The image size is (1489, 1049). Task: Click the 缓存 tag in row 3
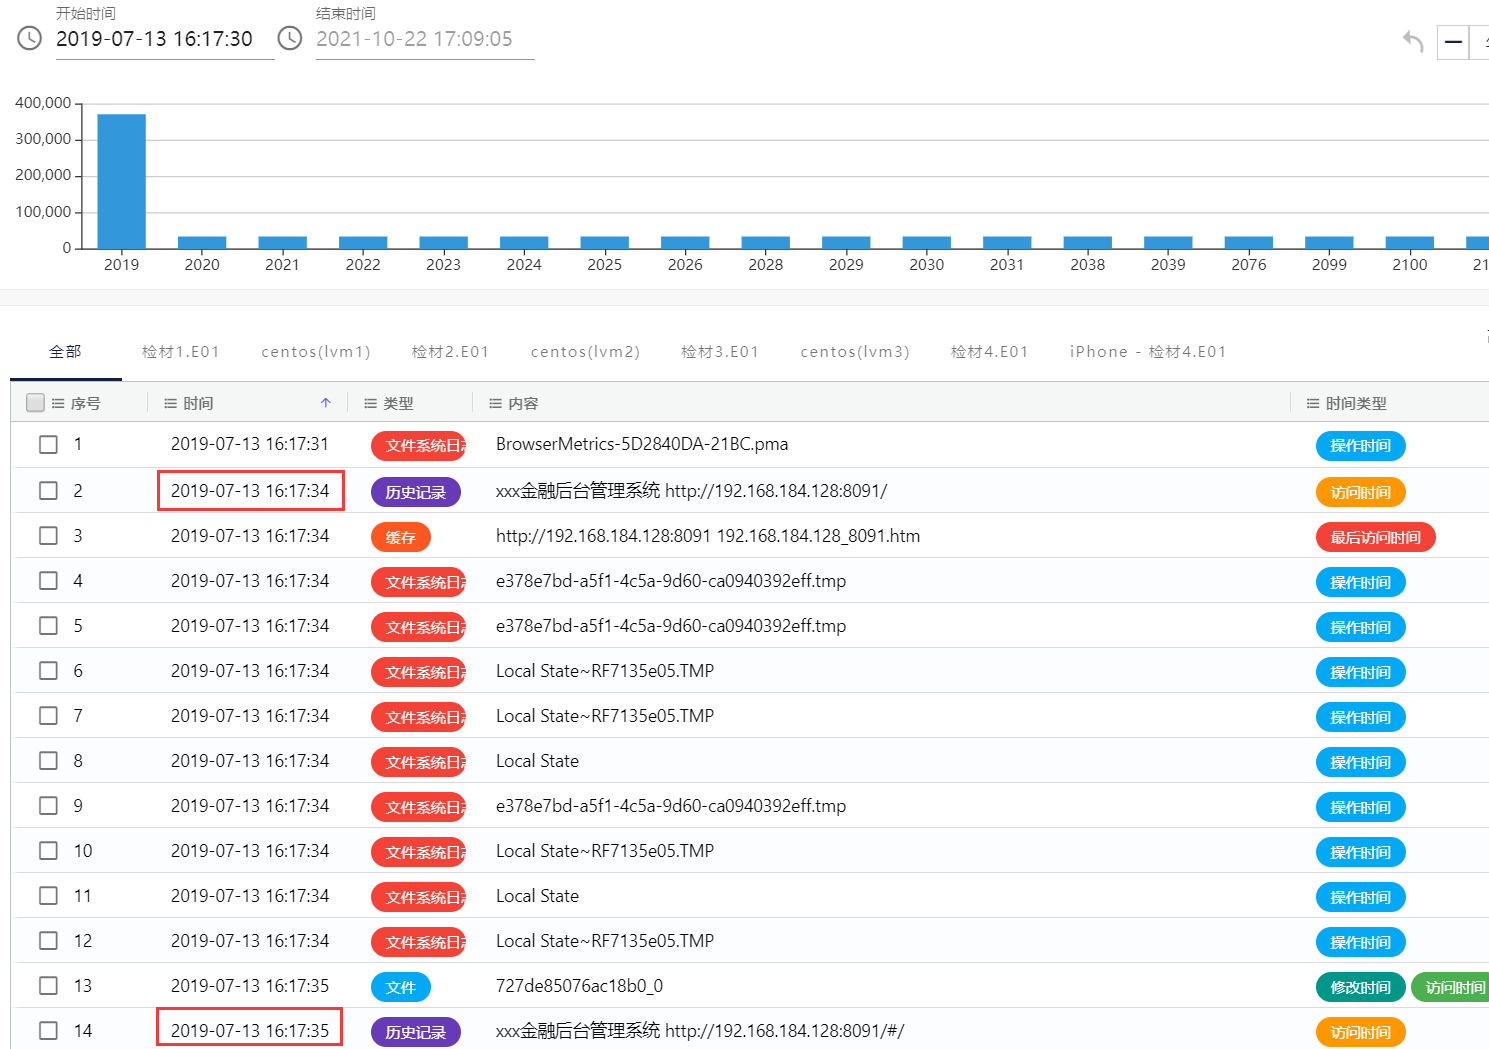coord(401,537)
